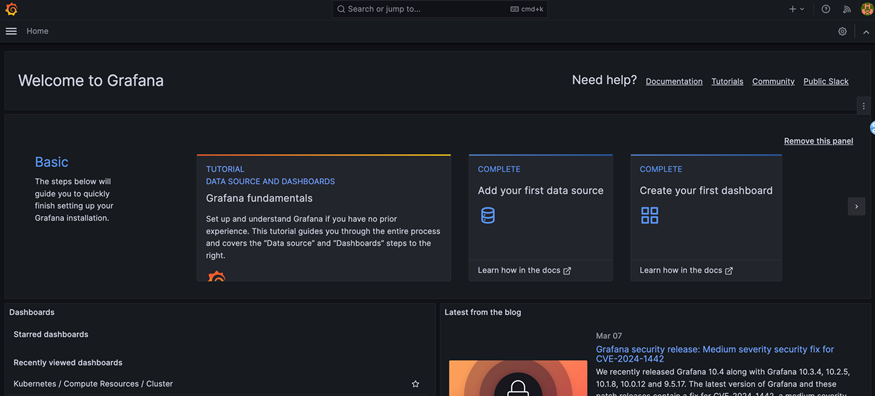This screenshot has height=396, width=875.
Task: Open the news RSS feed icon
Action: click(847, 9)
